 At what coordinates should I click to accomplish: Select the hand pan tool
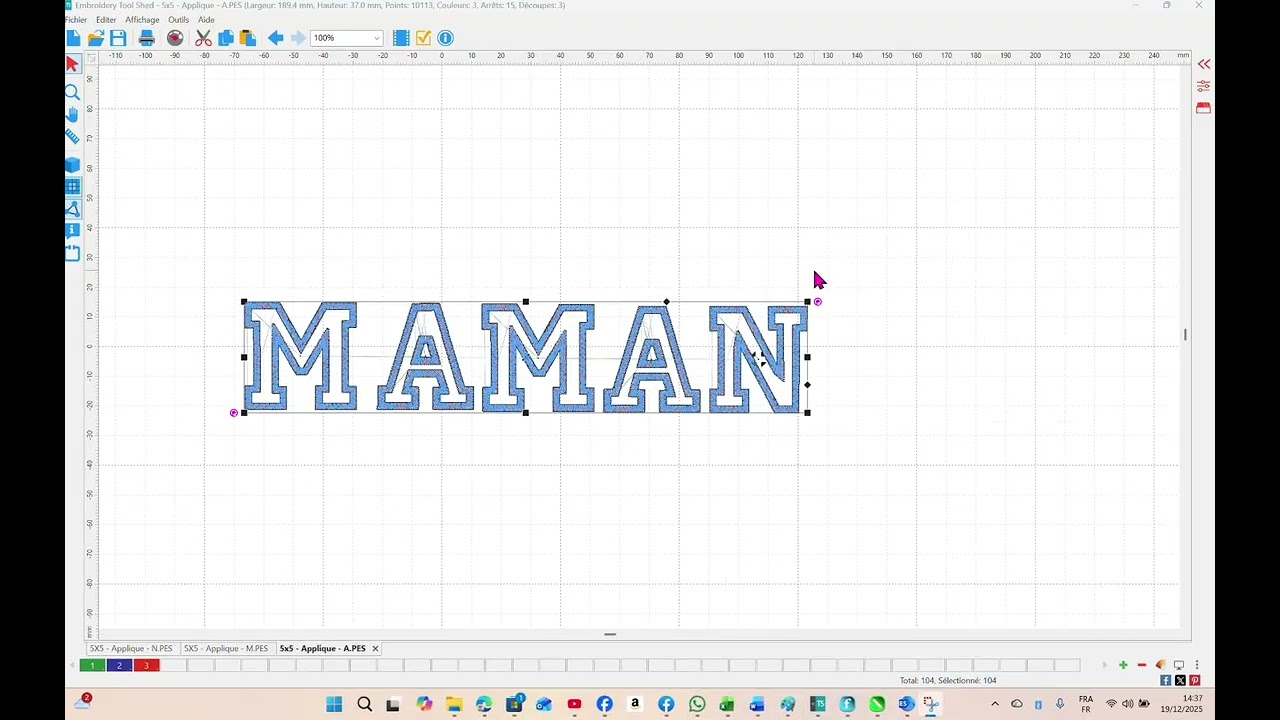(x=72, y=115)
